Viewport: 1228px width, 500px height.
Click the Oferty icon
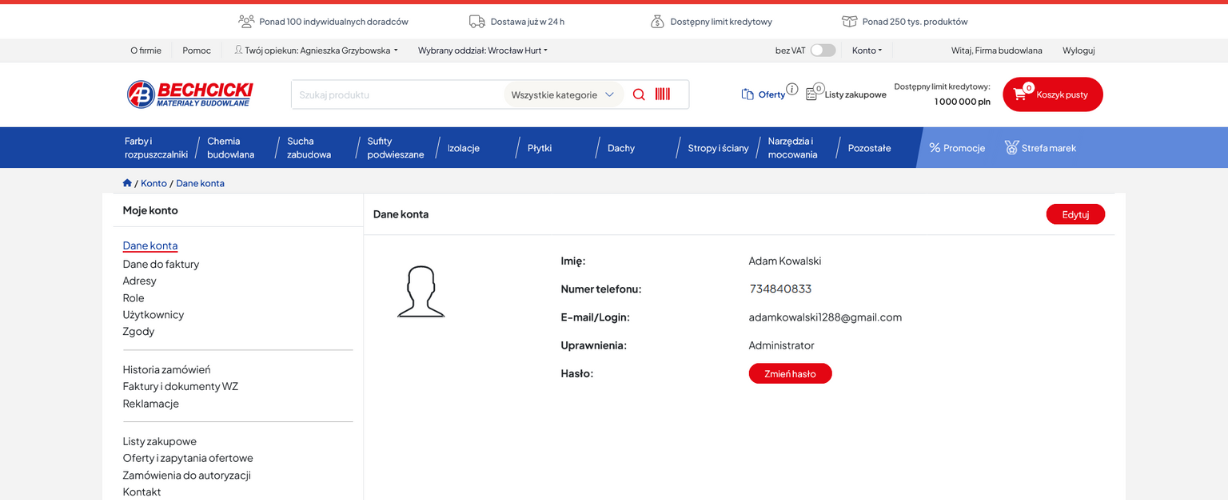coord(748,94)
